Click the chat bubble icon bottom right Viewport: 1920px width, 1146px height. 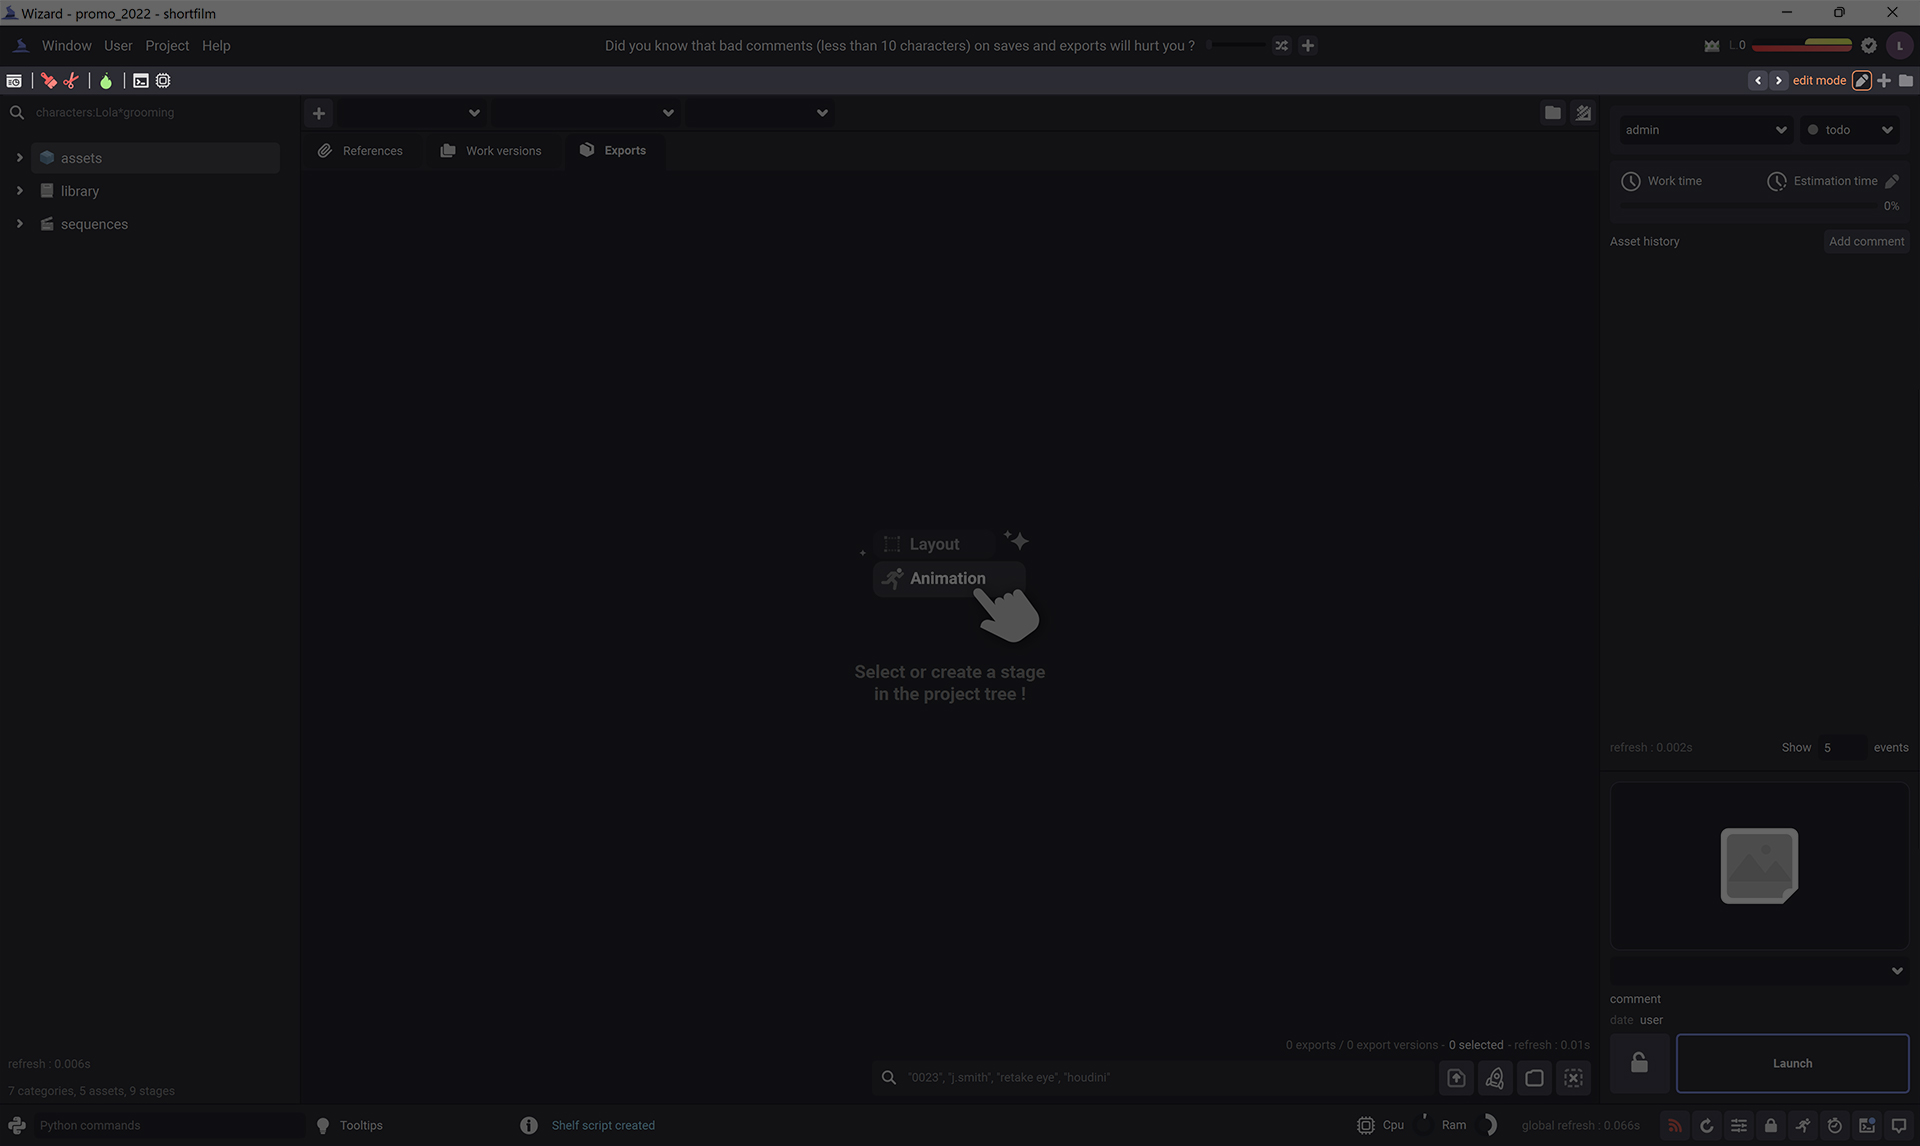[x=1898, y=1126]
